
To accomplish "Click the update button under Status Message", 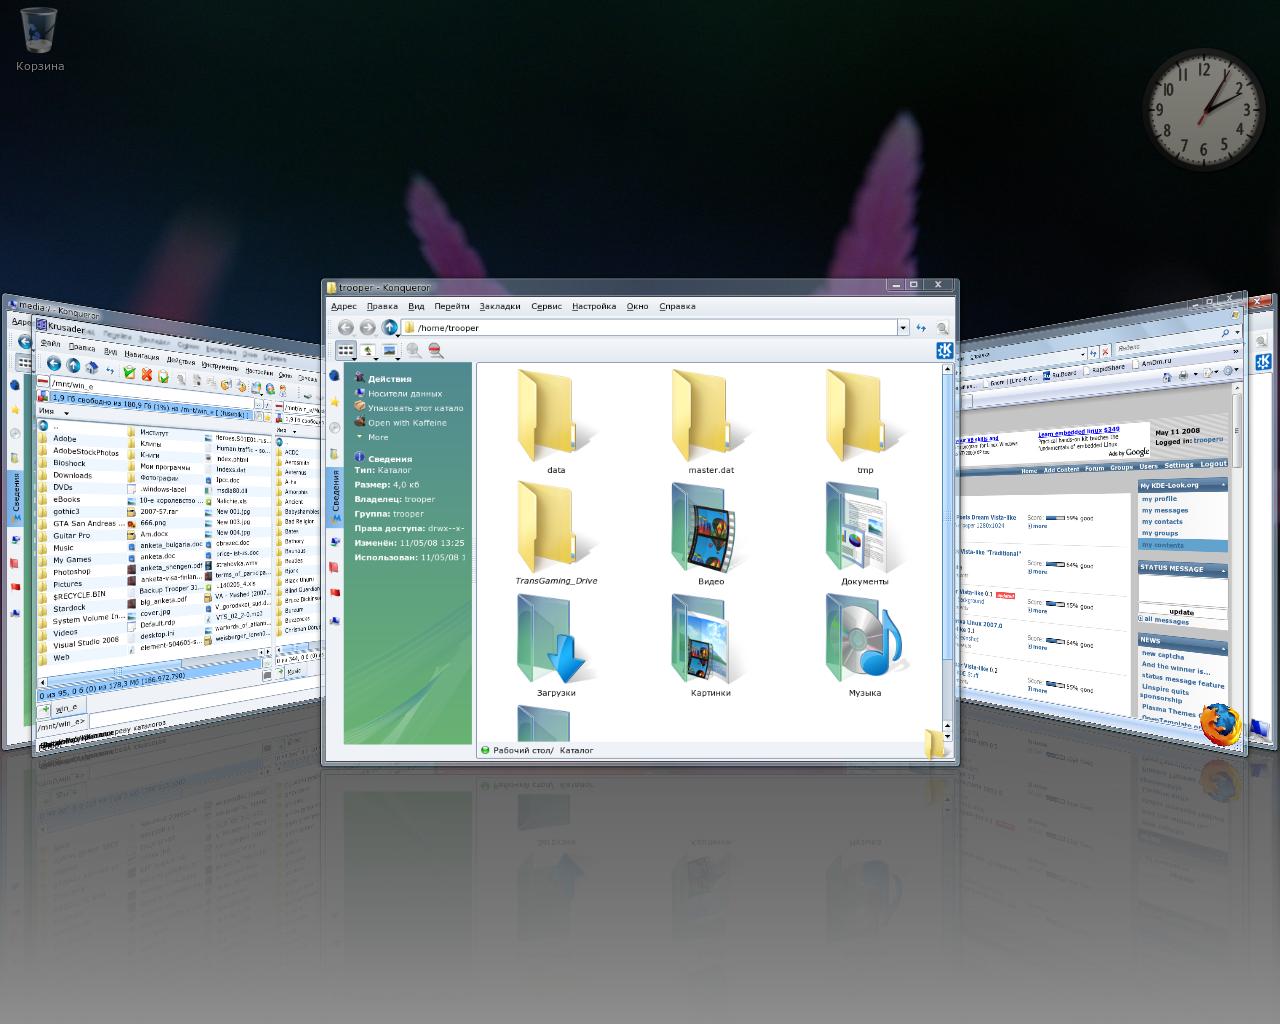I will click(1181, 611).
